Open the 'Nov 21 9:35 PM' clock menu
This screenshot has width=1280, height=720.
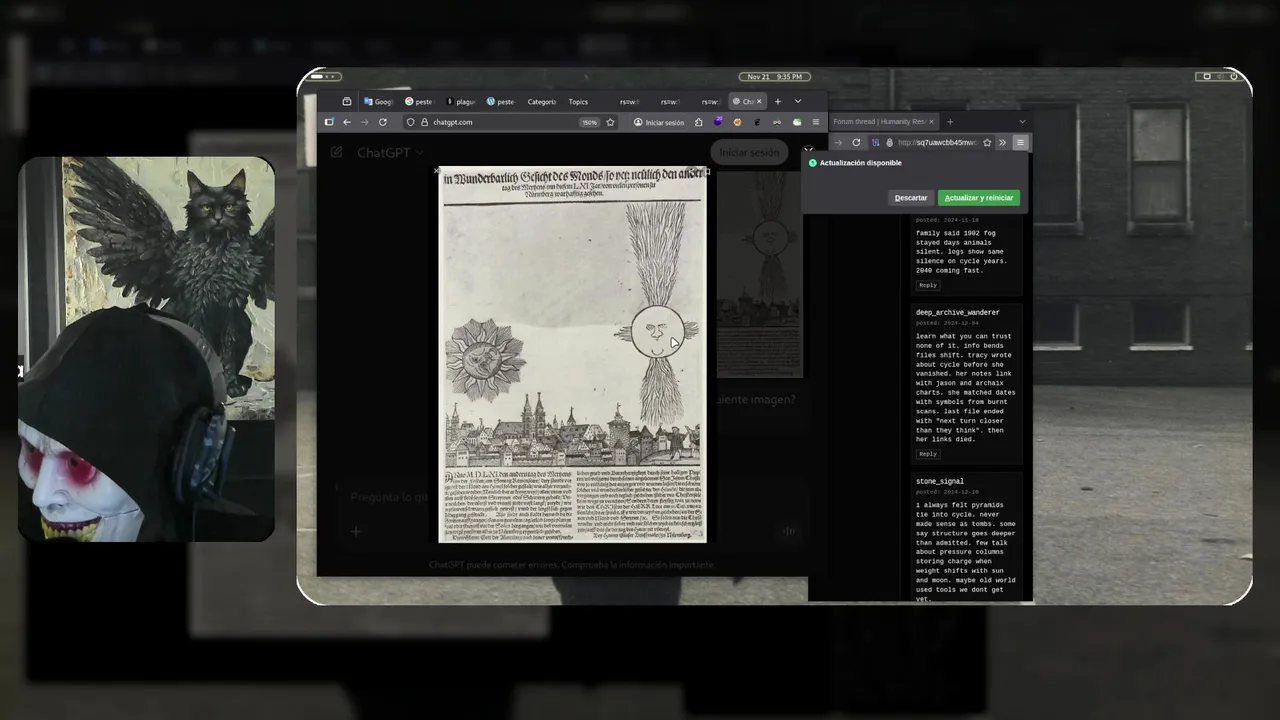[775, 77]
